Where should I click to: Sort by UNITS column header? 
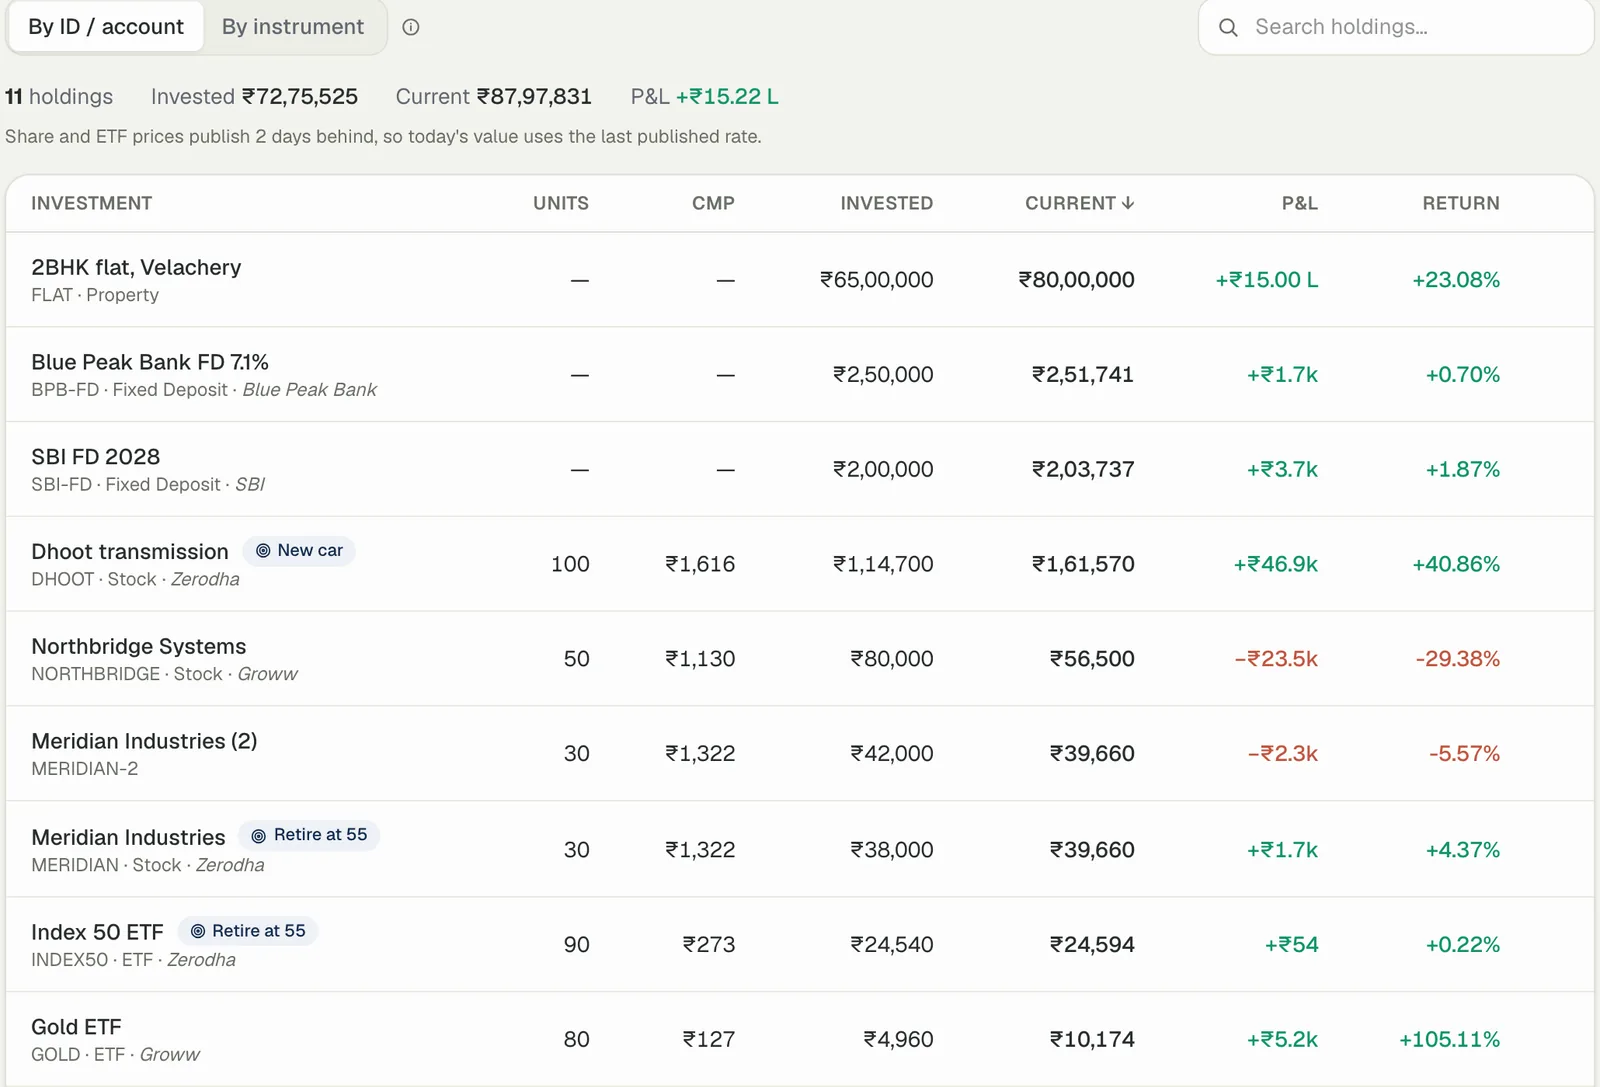(561, 203)
